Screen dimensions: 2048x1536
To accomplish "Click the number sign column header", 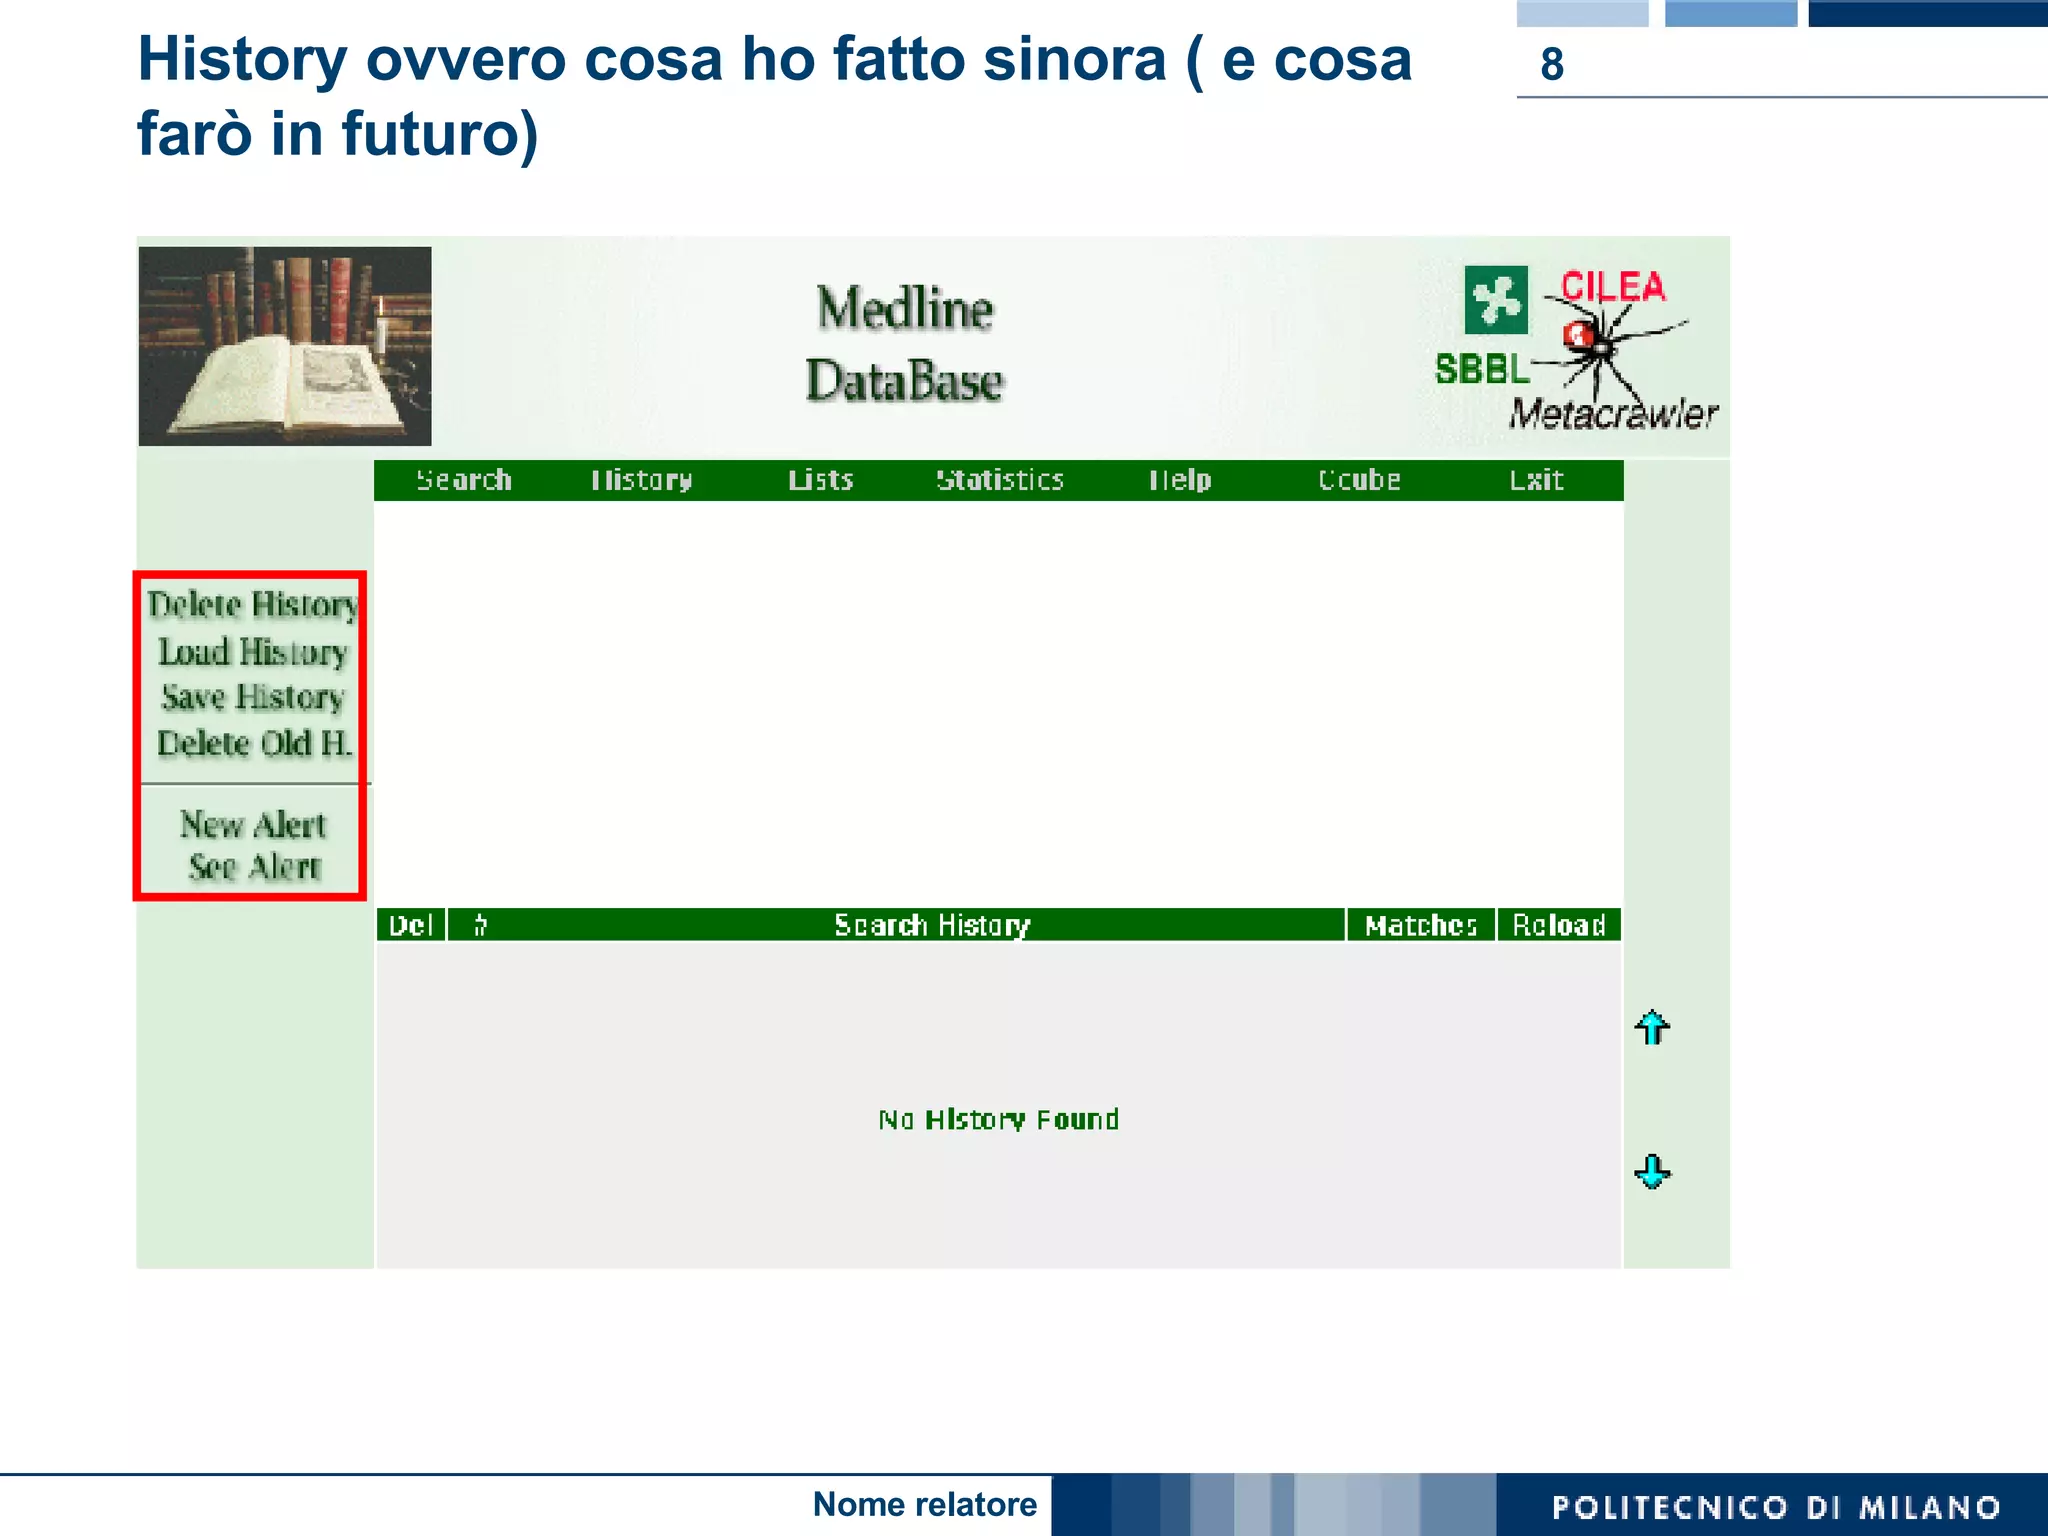I will 481,925.
